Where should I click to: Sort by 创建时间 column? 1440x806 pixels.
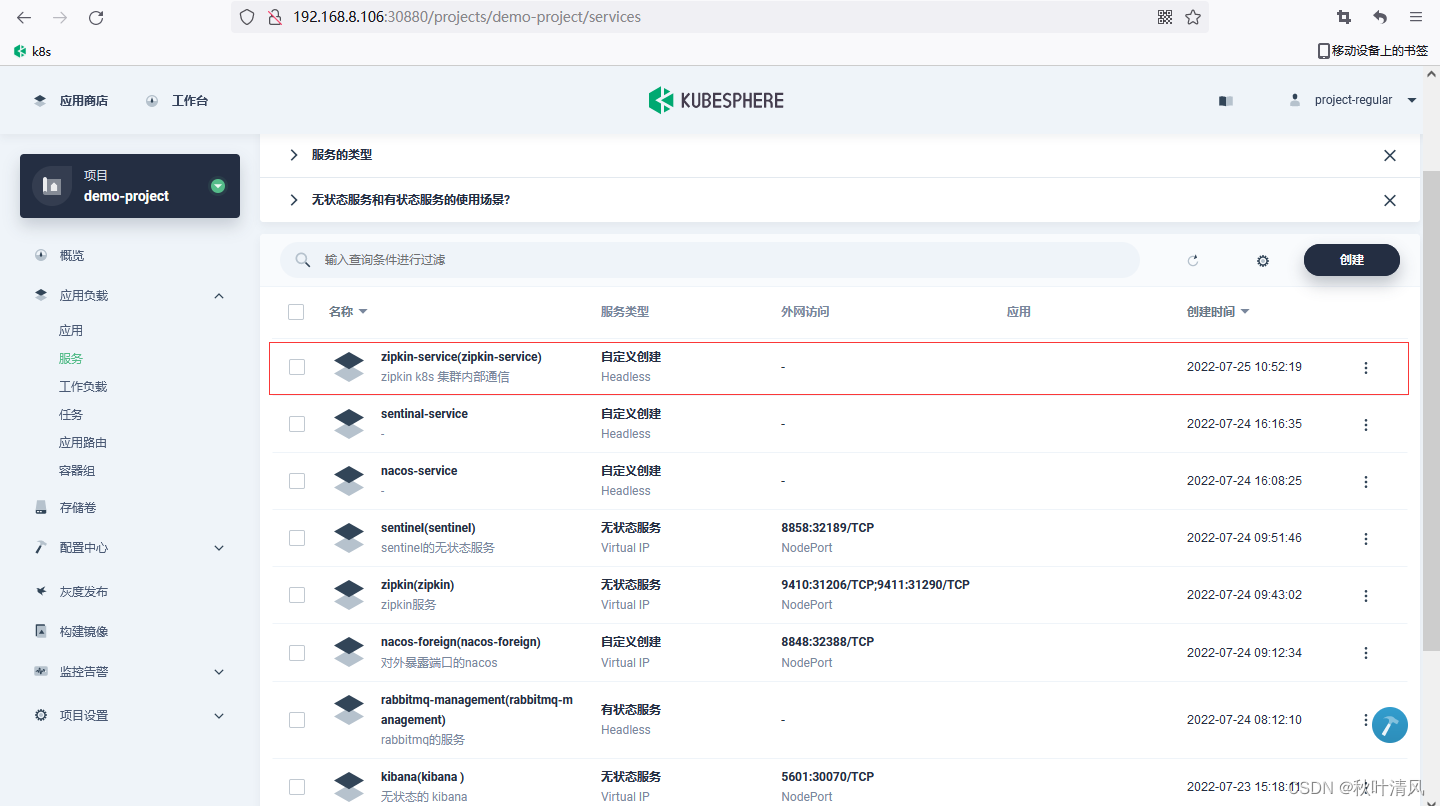[x=1218, y=312]
